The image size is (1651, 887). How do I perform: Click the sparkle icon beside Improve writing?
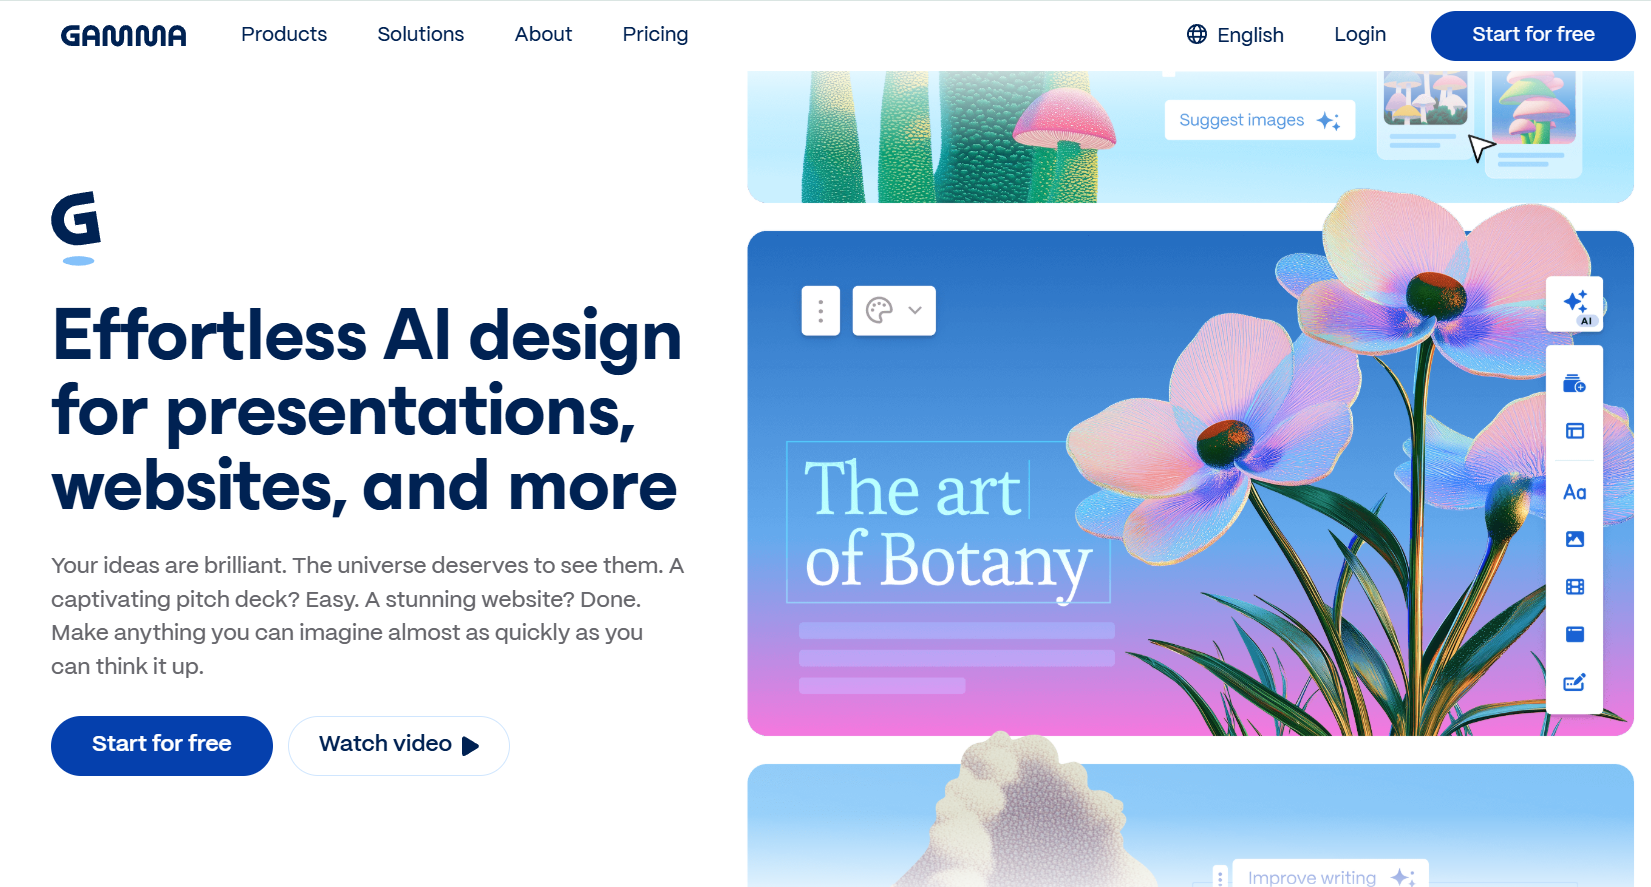point(1402,877)
